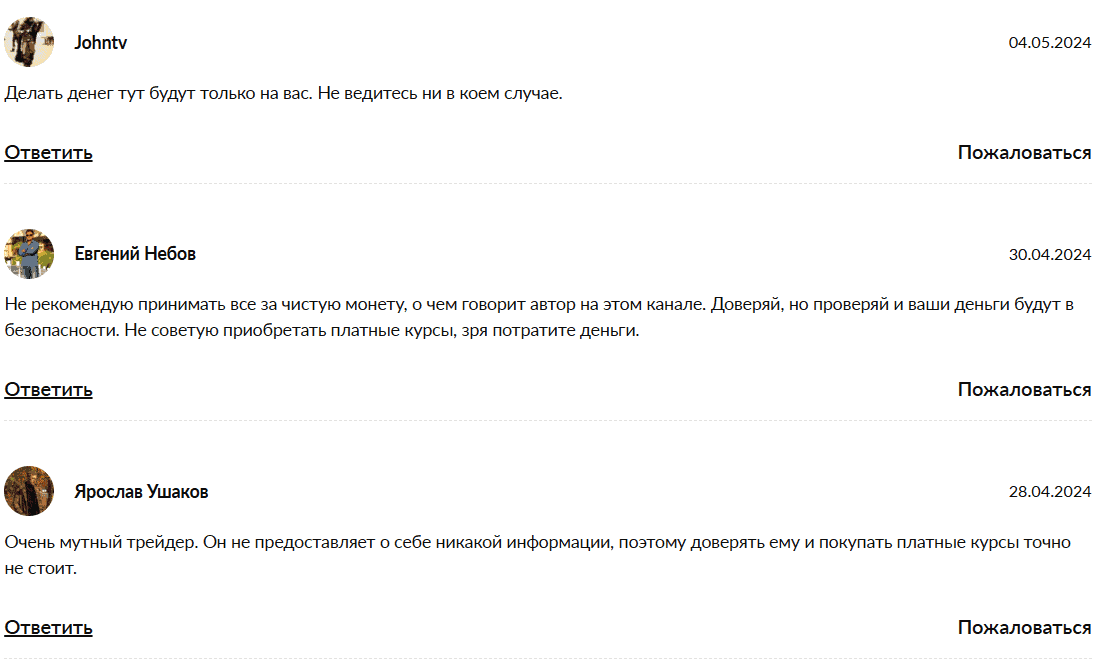Open the Ярослав Ушаков username

point(141,492)
